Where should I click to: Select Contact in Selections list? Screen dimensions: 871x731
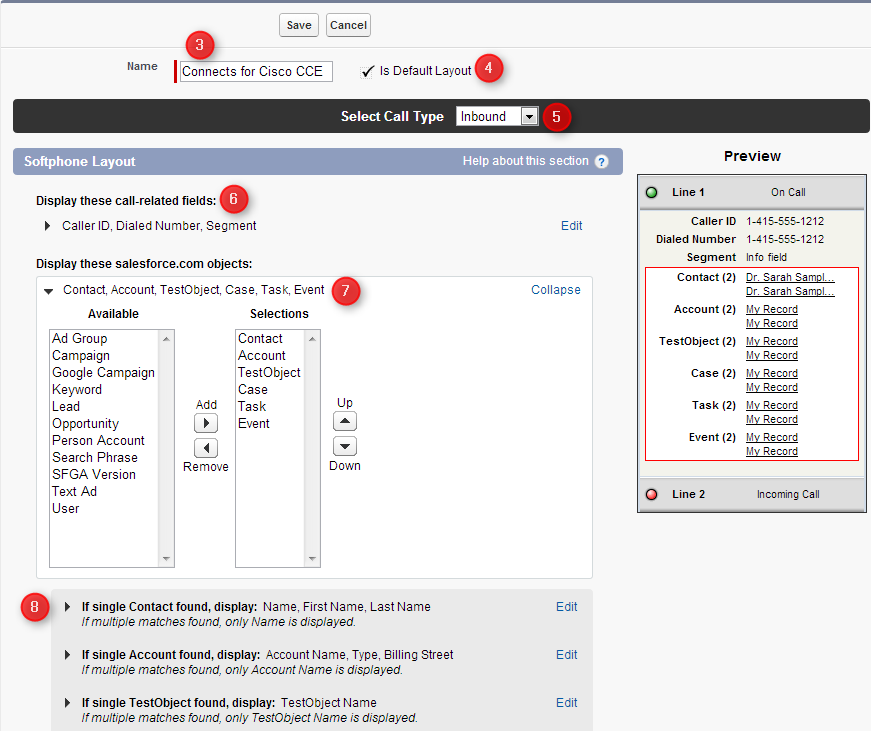261,338
